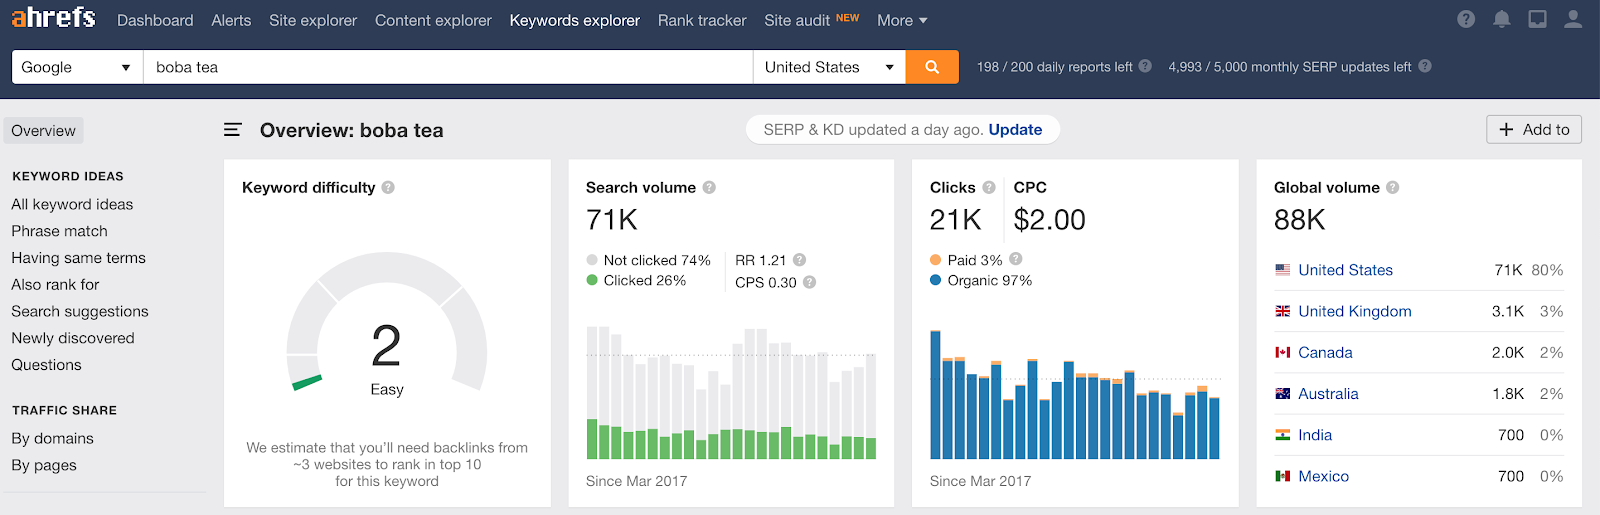
Task: Open Content explorer
Action: (x=433, y=20)
